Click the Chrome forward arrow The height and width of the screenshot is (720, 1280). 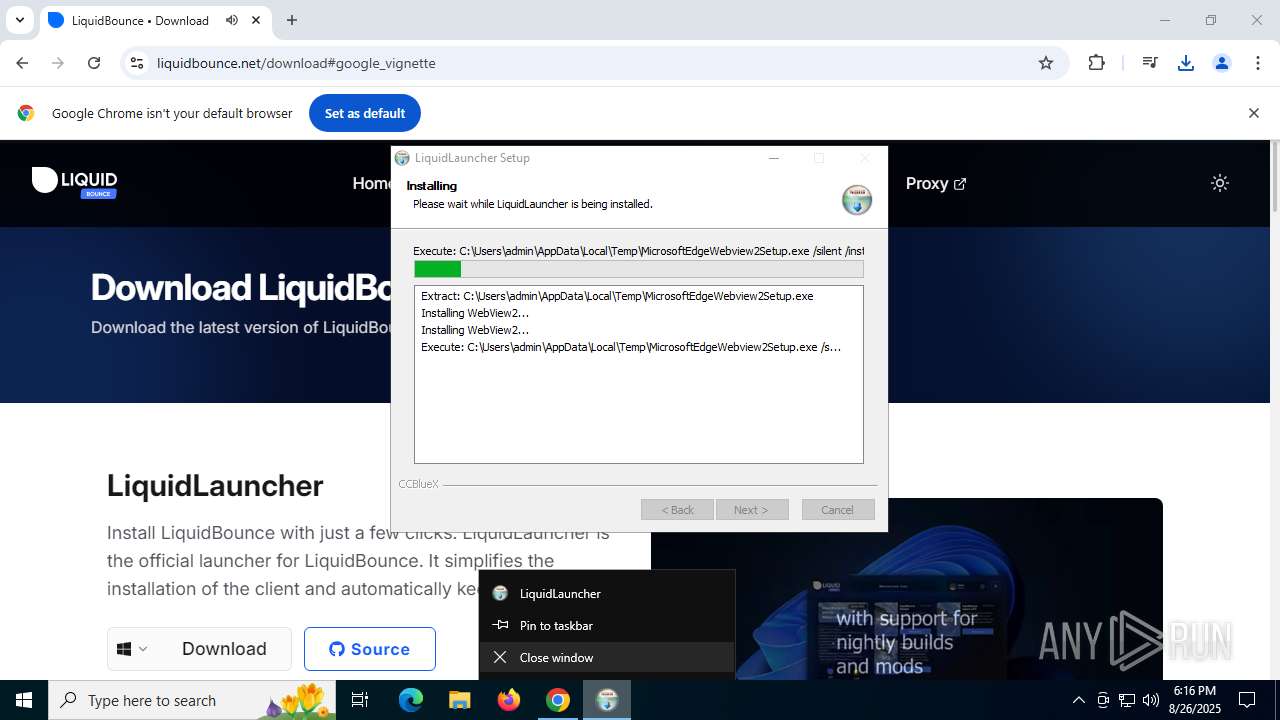coord(58,63)
